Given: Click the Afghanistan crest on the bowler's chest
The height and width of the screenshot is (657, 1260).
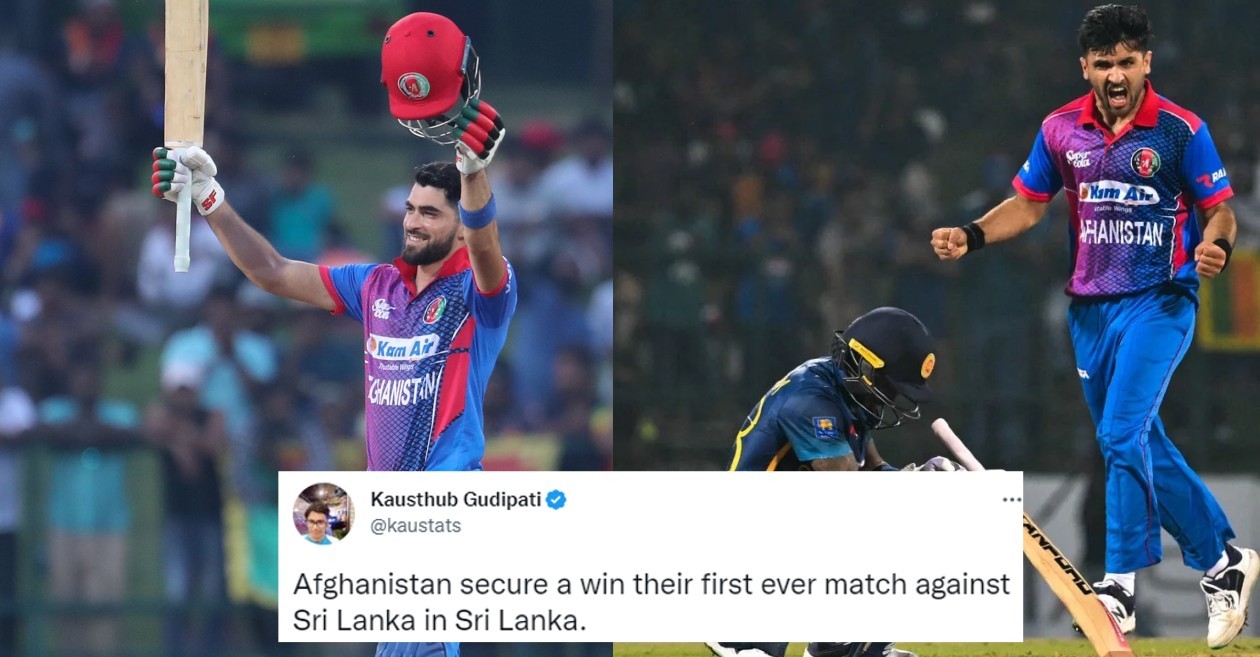Looking at the screenshot, I should tap(1146, 161).
